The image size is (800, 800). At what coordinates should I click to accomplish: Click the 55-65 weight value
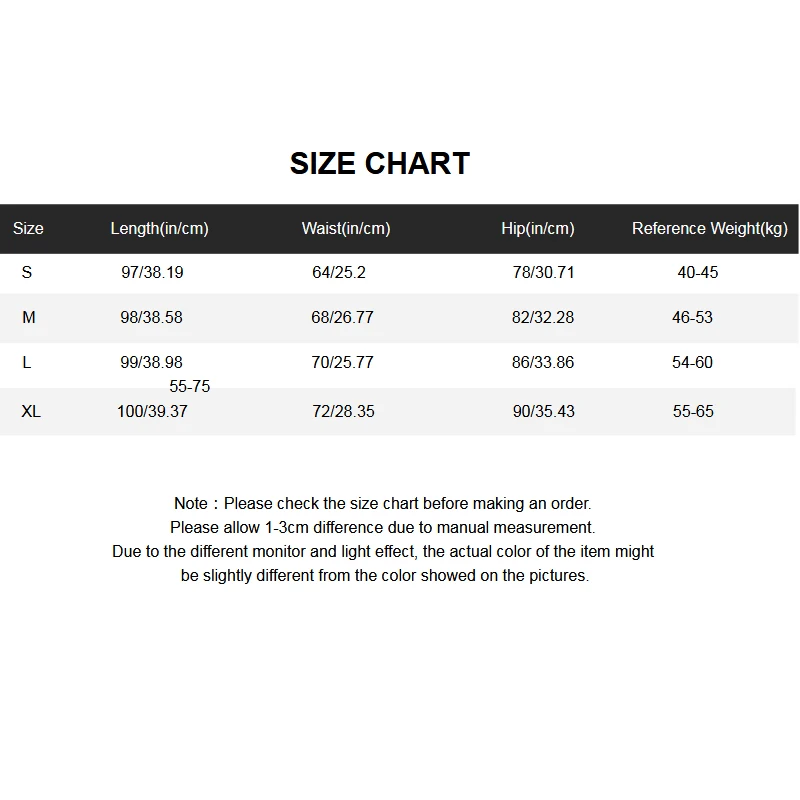pos(693,411)
